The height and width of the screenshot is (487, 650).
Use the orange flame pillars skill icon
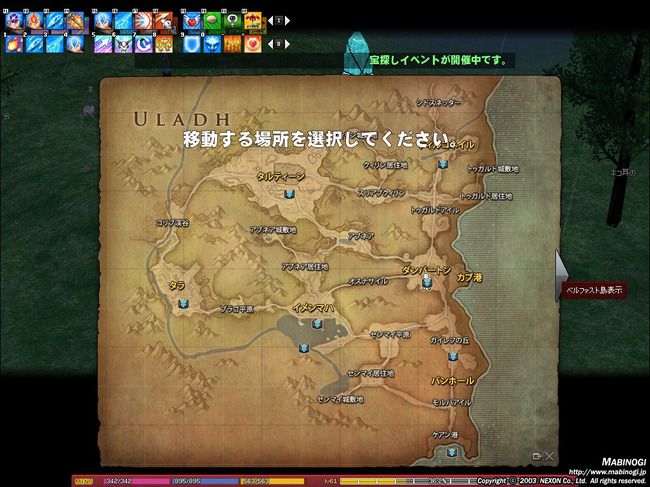pos(232,44)
